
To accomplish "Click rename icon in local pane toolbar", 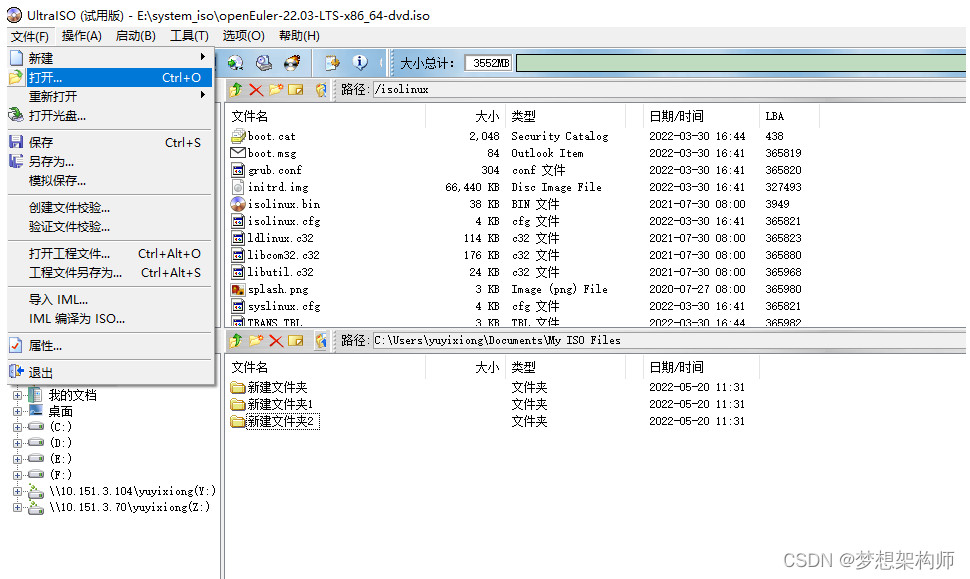I will [296, 340].
